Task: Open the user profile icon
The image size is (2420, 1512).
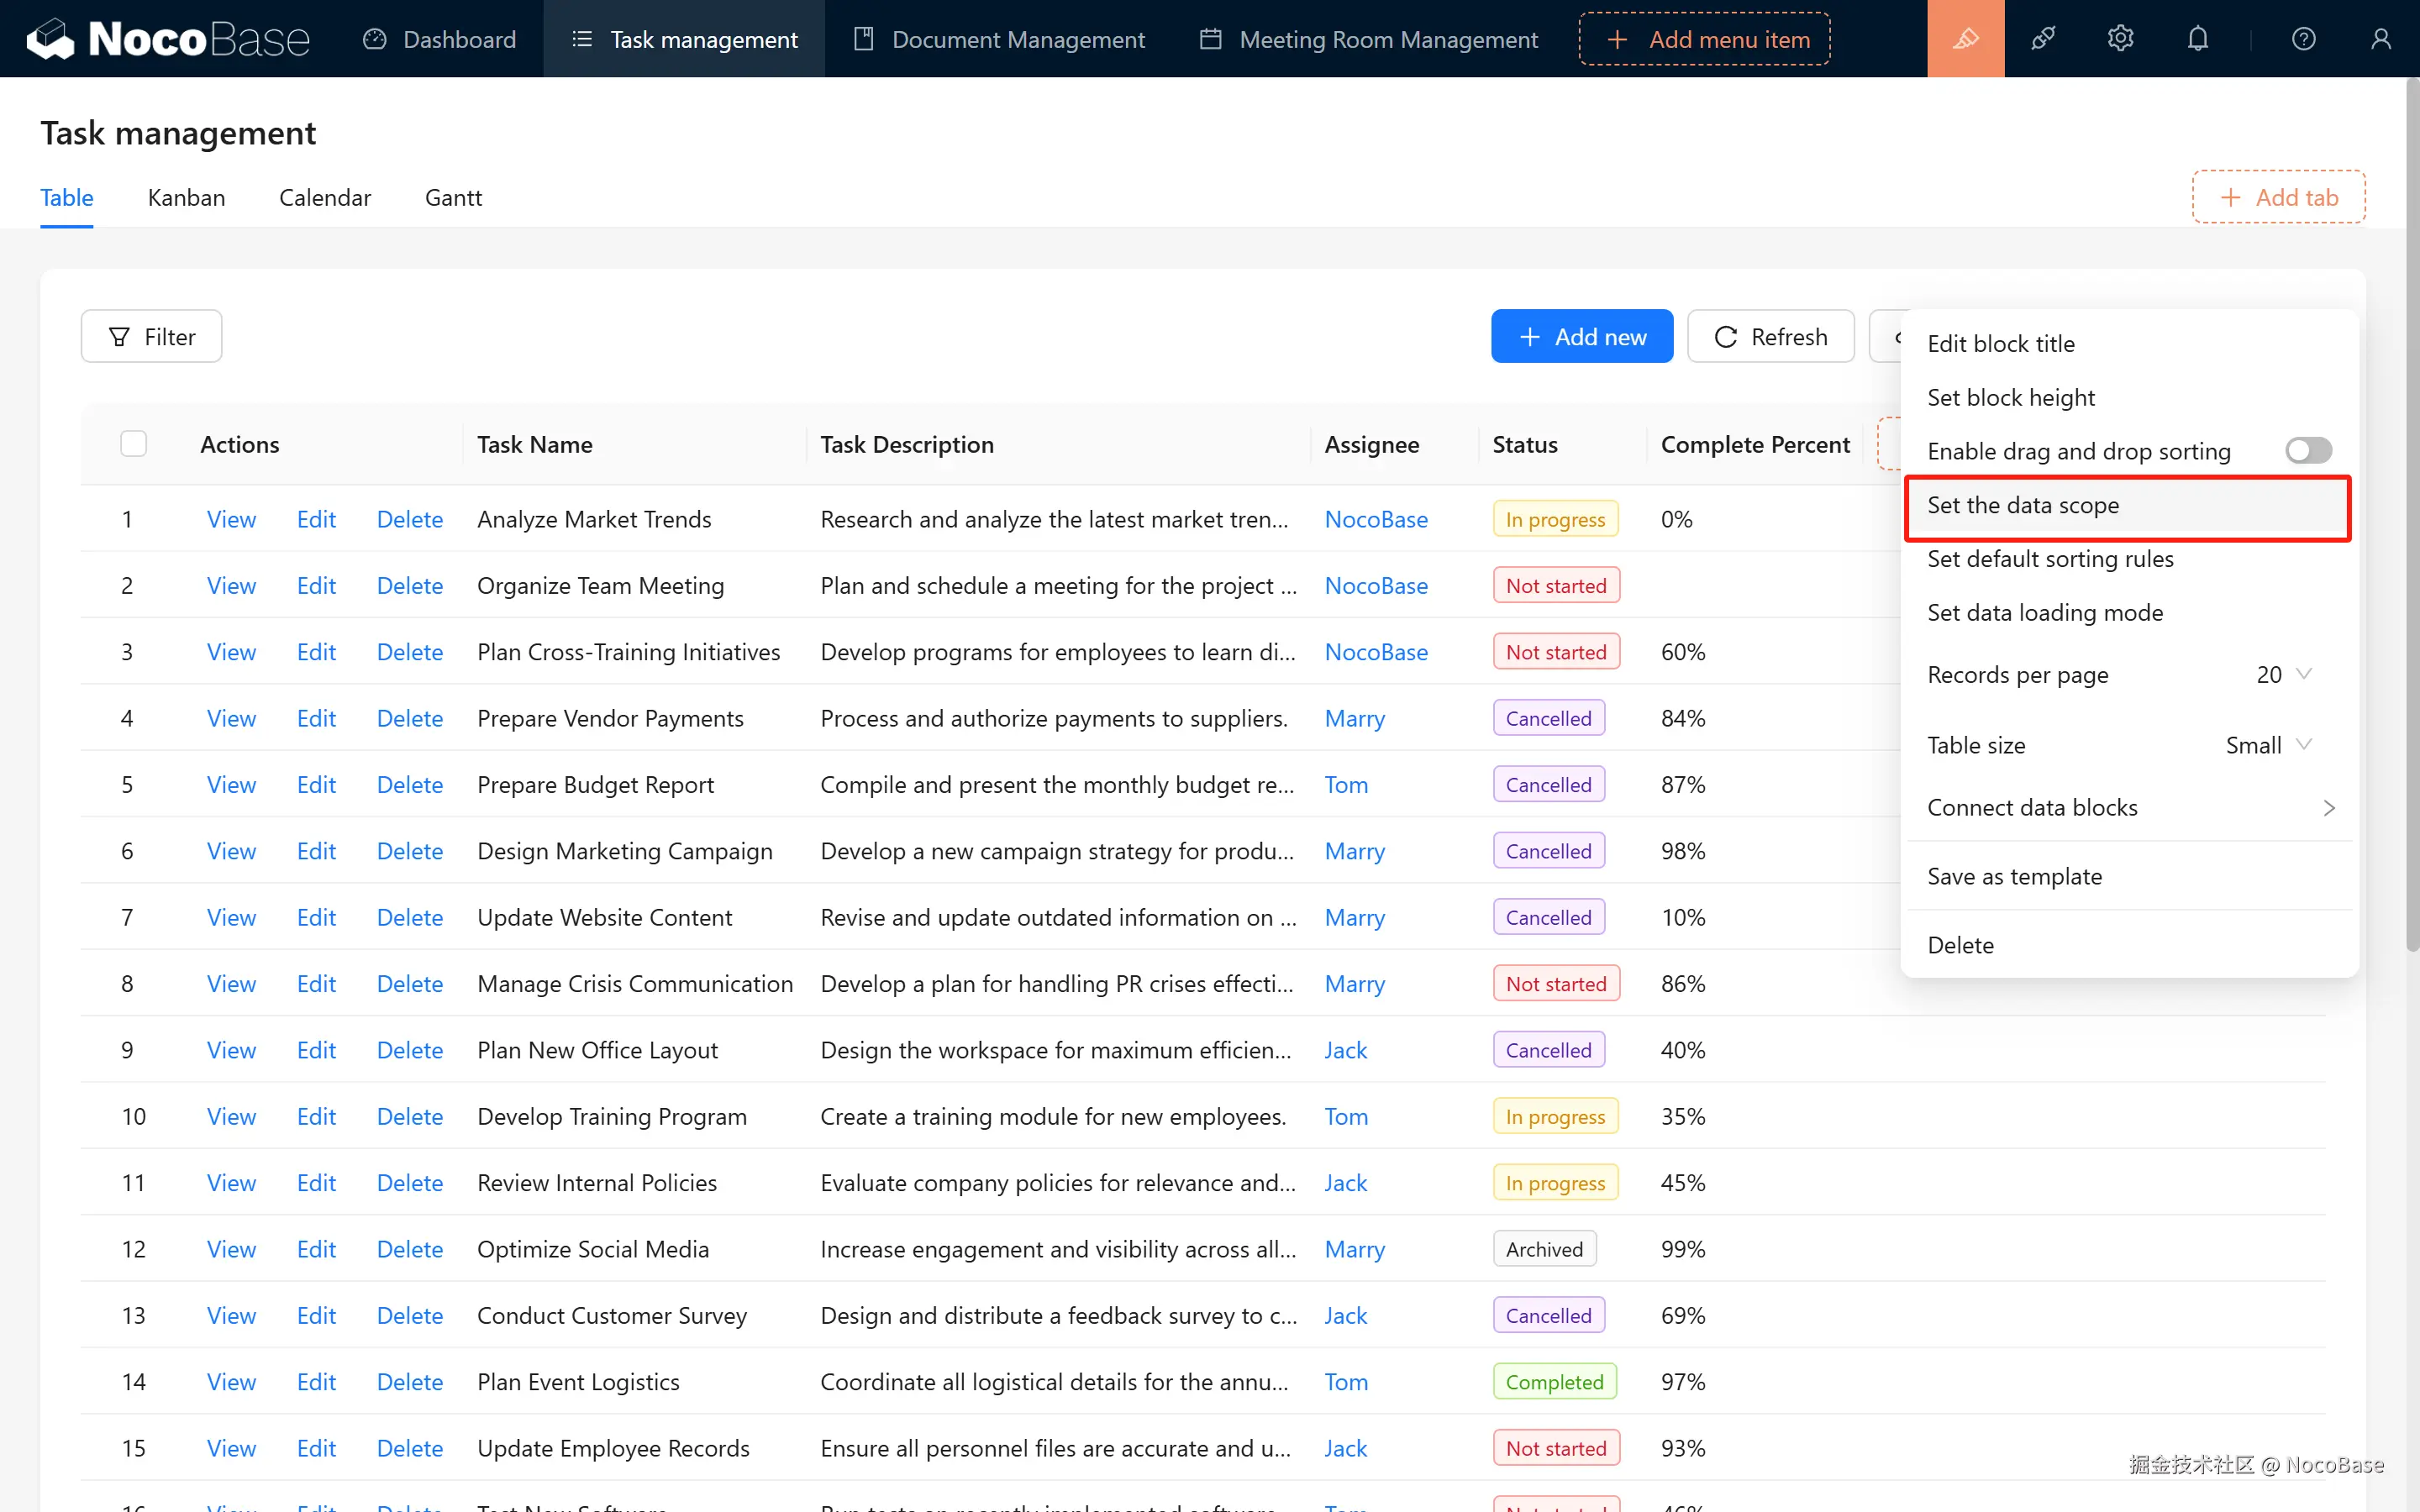Action: coord(2380,39)
